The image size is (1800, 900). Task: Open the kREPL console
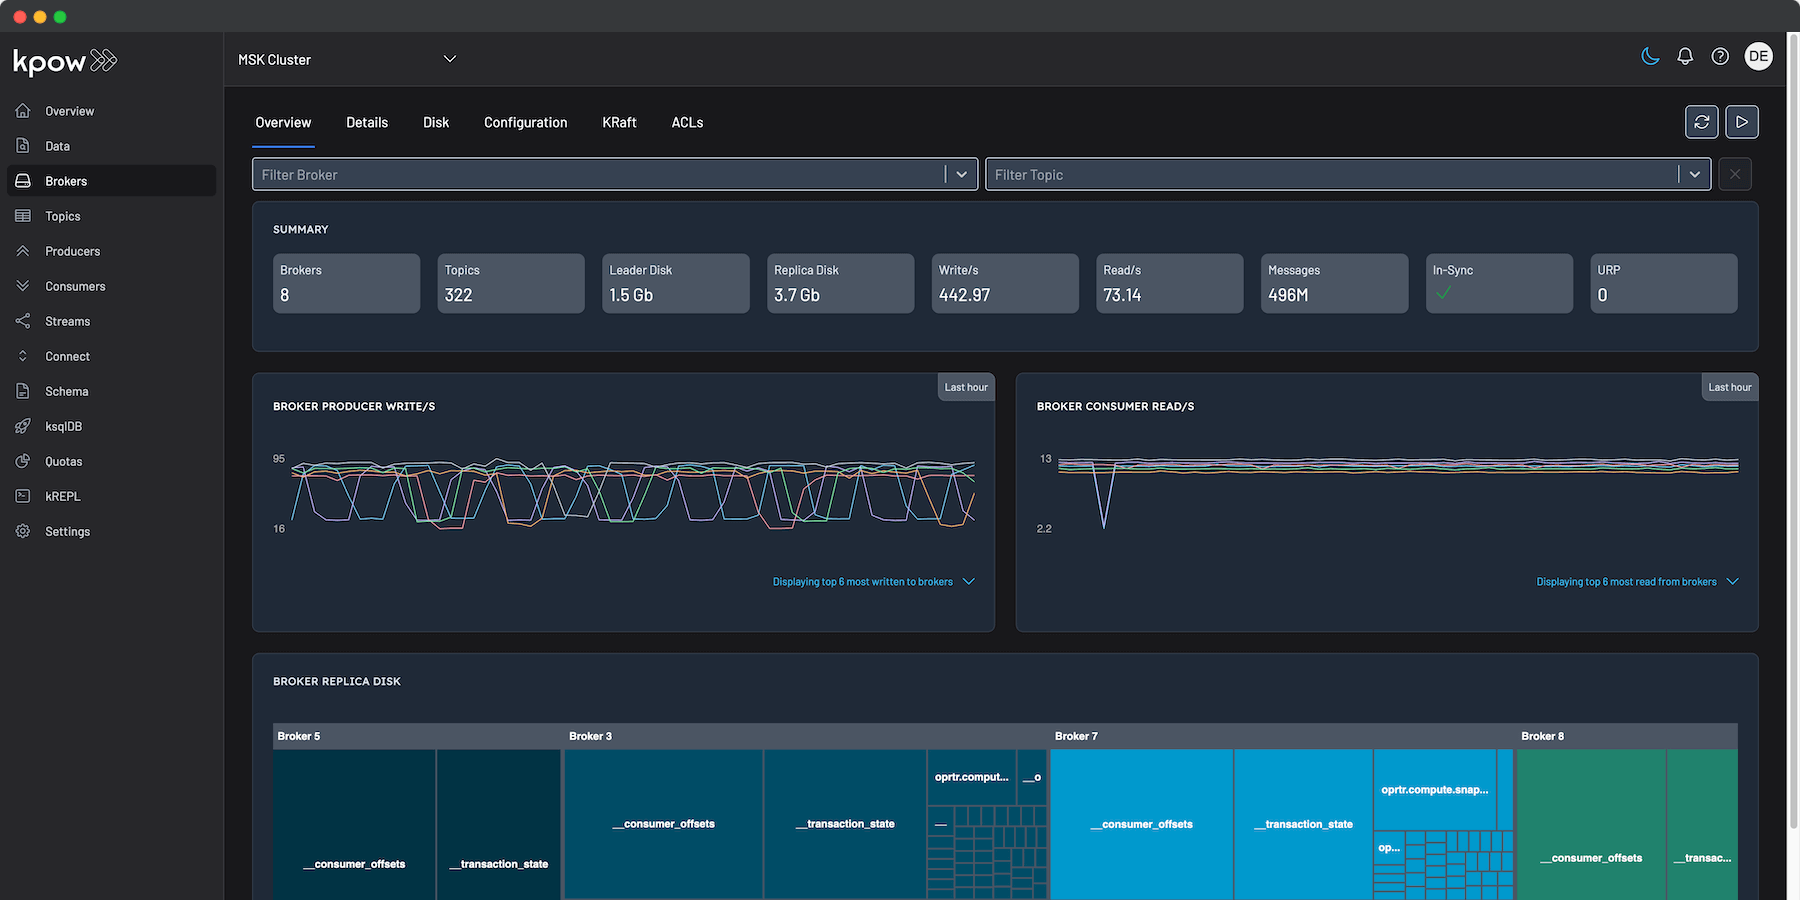pyautogui.click(x=61, y=495)
